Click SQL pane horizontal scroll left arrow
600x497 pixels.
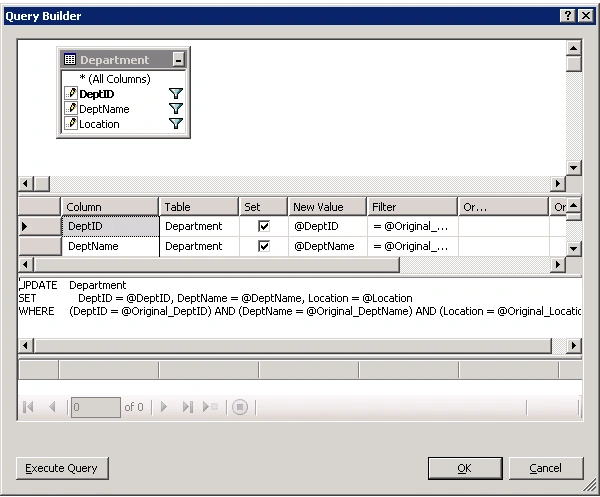tap(26, 345)
